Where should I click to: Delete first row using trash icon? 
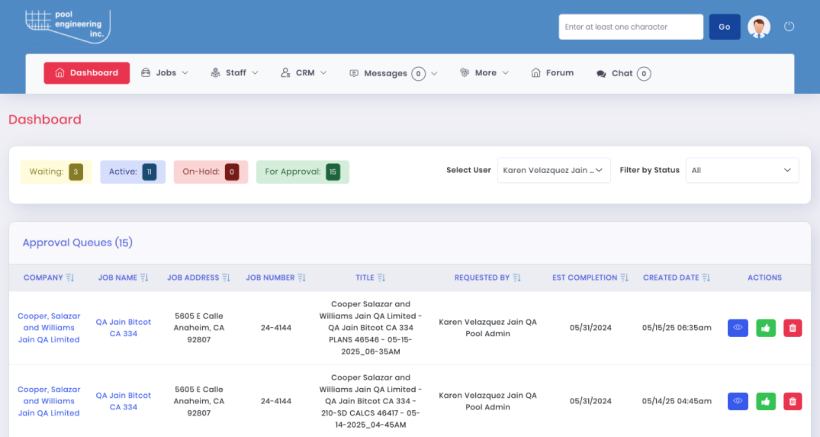coord(792,327)
